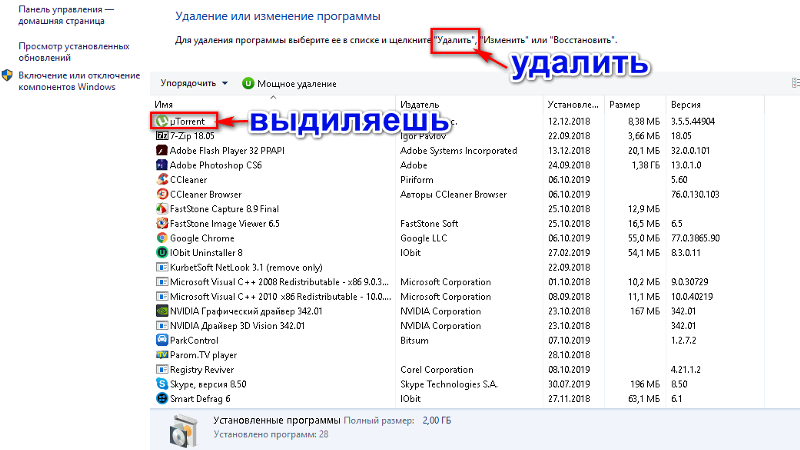
Task: Select the ParkControl program name
Action: [194, 340]
